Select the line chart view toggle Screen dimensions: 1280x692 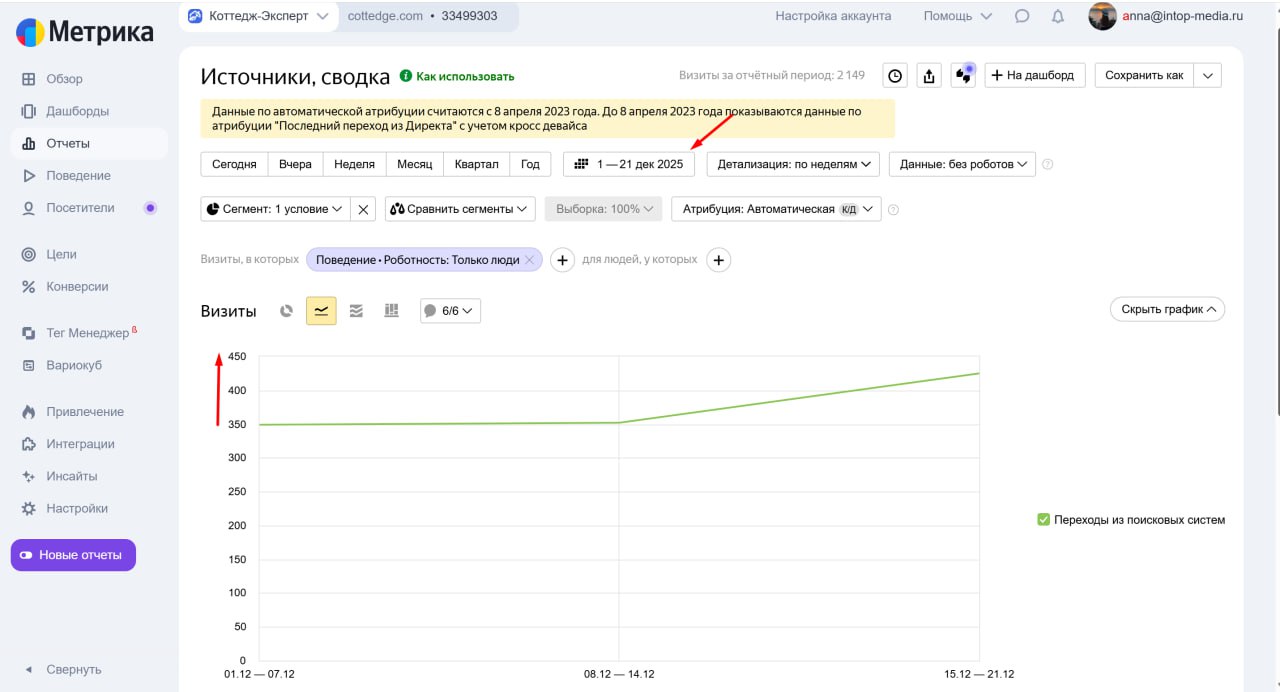point(321,311)
